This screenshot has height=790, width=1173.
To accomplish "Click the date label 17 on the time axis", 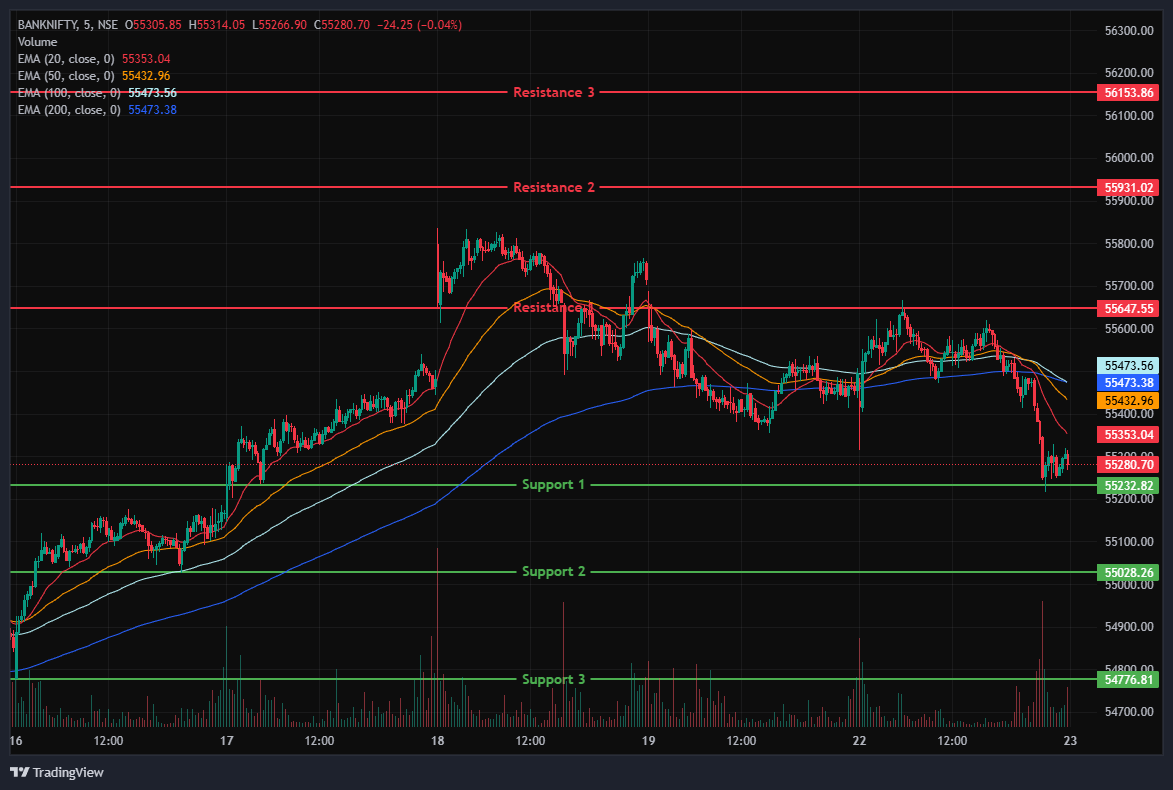I will pyautogui.click(x=227, y=741).
